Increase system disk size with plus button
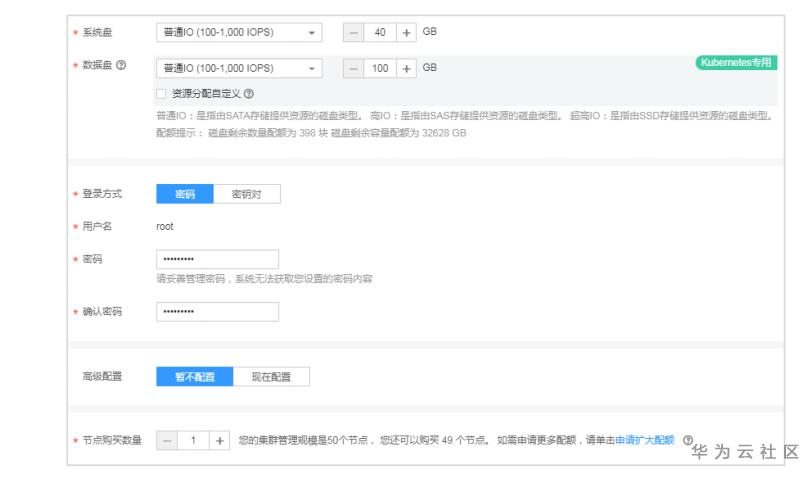Viewport: 812px width, 477px height. point(407,32)
